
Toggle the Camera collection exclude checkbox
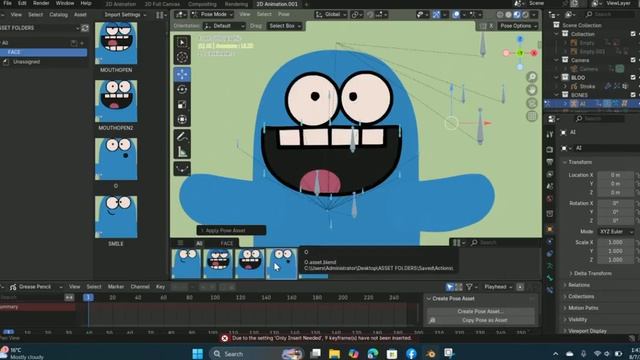tap(633, 60)
